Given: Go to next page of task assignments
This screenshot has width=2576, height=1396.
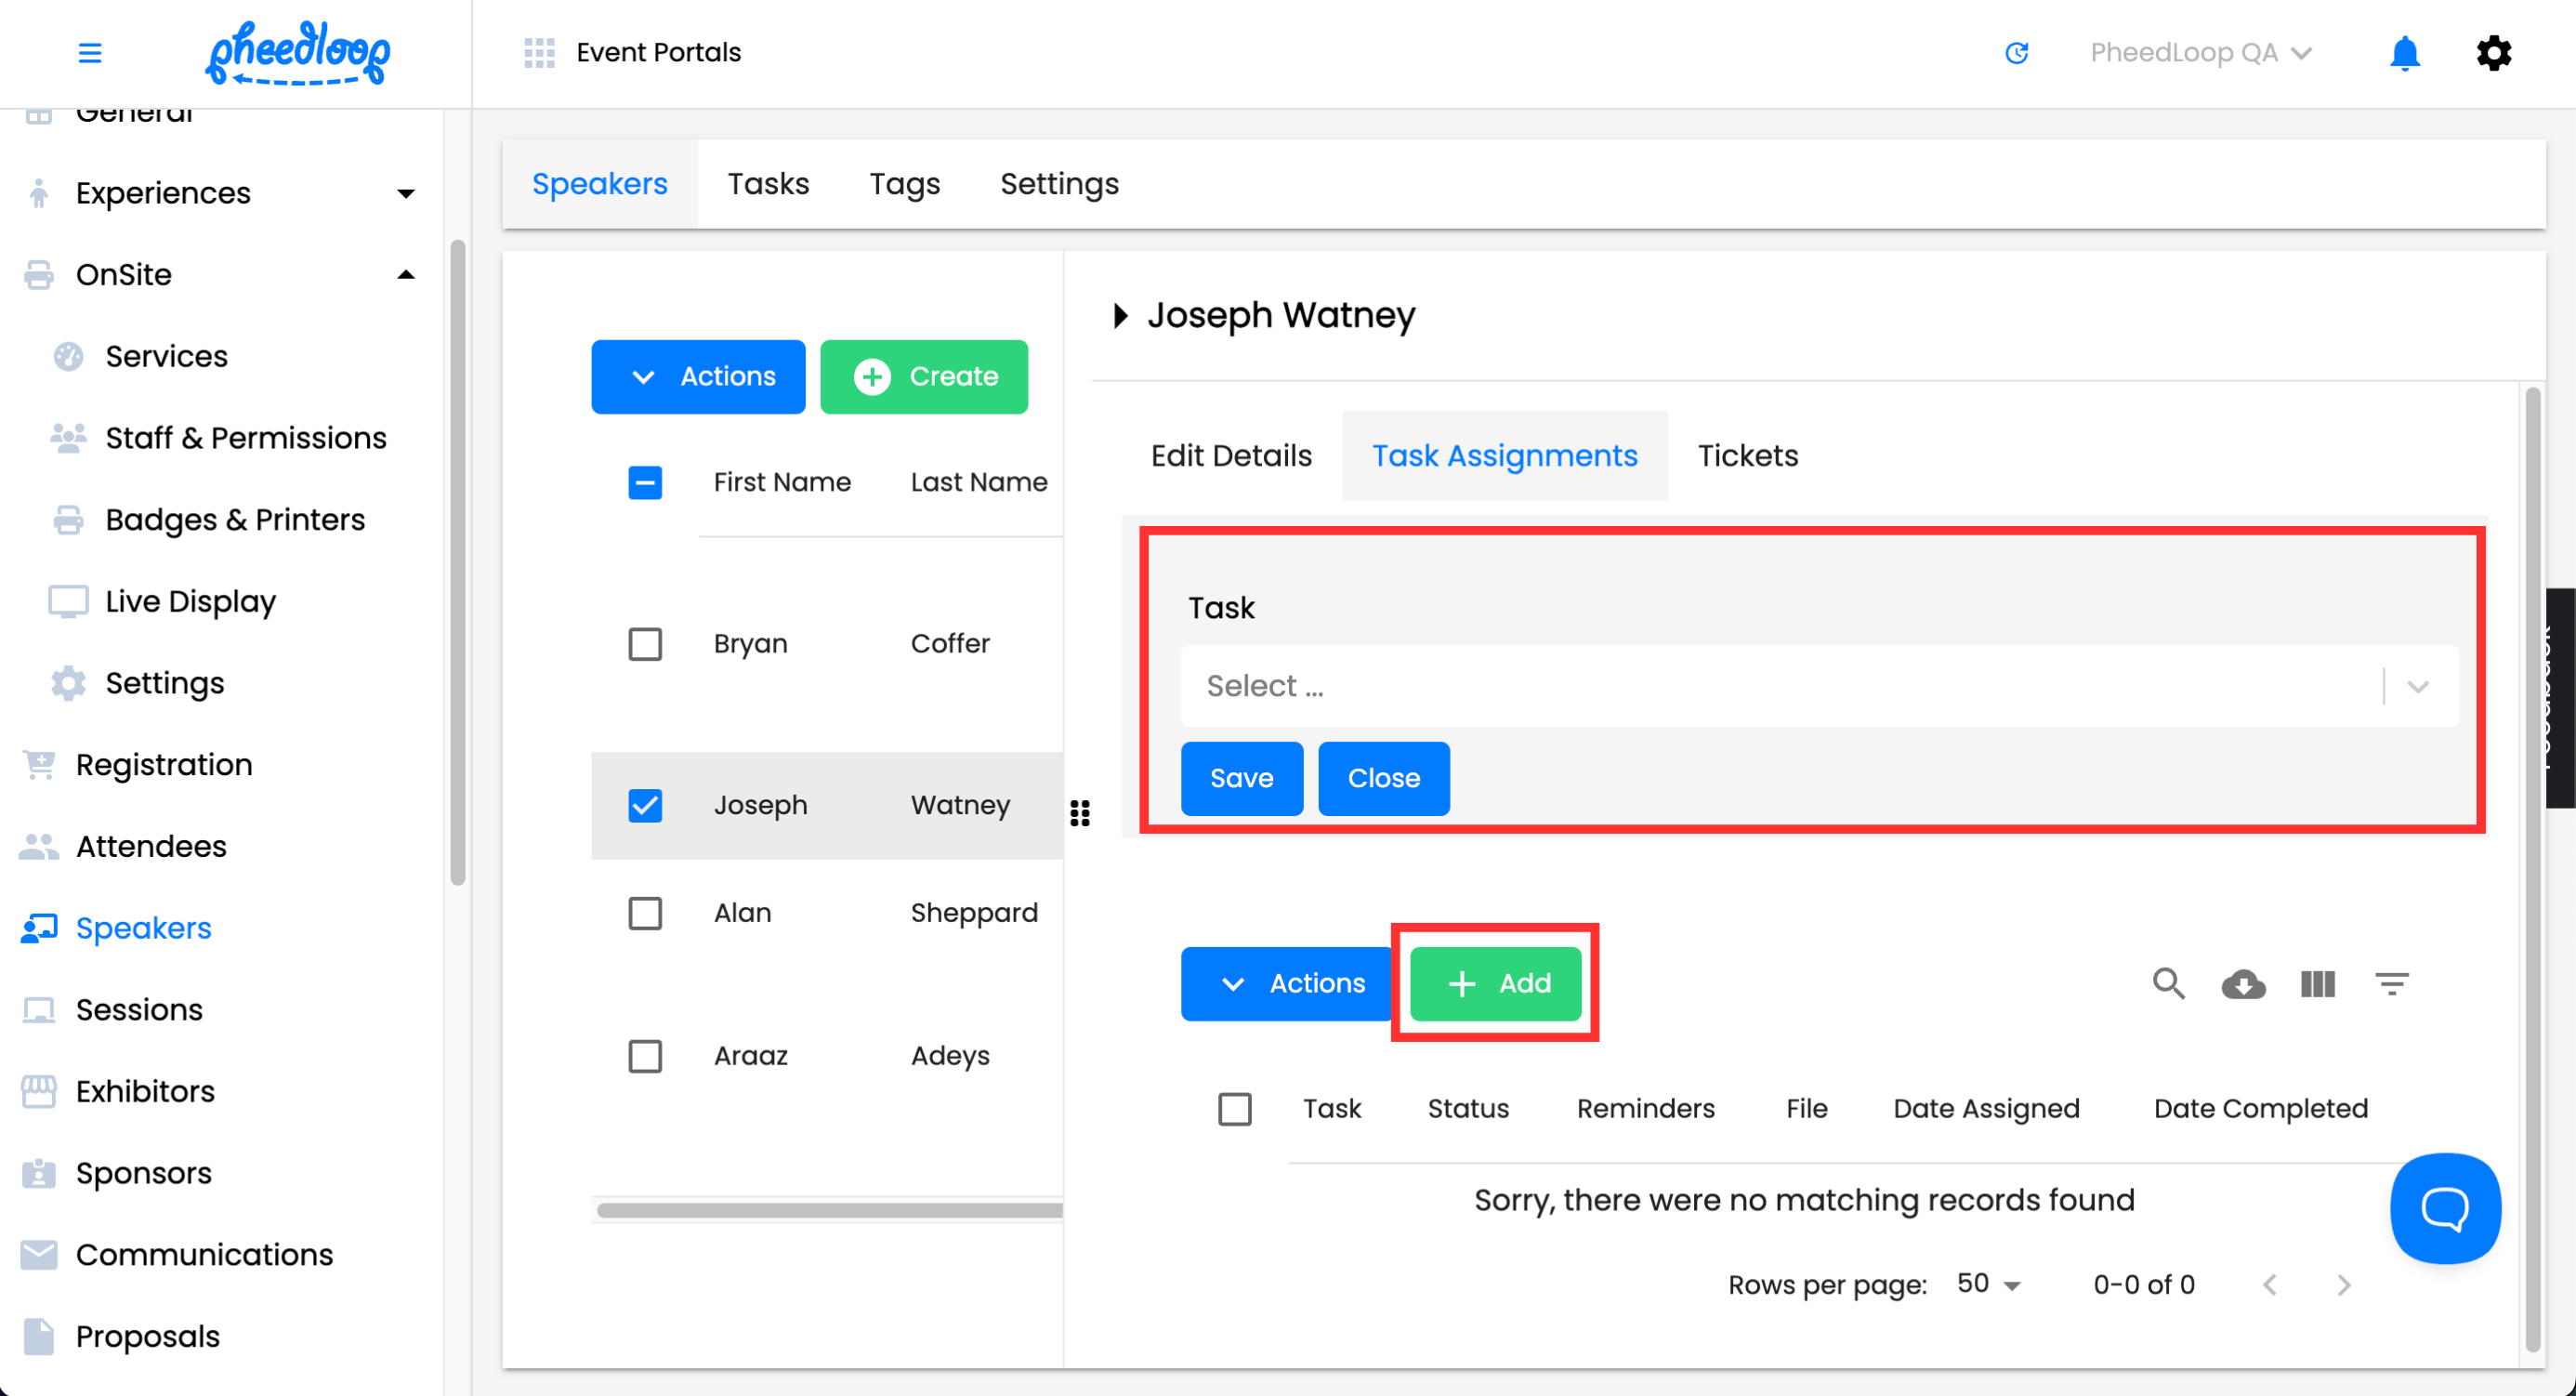Looking at the screenshot, I should (x=2343, y=1285).
